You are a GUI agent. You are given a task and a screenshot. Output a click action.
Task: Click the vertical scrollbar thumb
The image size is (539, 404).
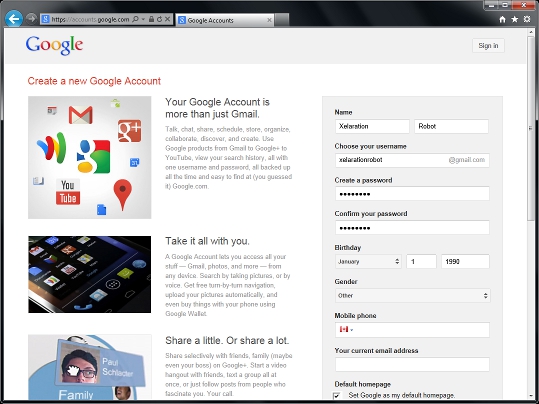click(531, 128)
